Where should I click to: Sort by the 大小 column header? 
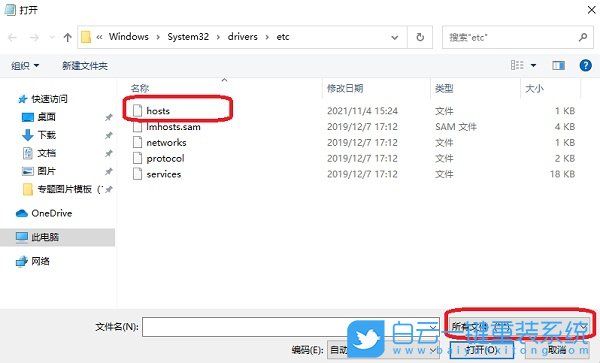coord(534,89)
